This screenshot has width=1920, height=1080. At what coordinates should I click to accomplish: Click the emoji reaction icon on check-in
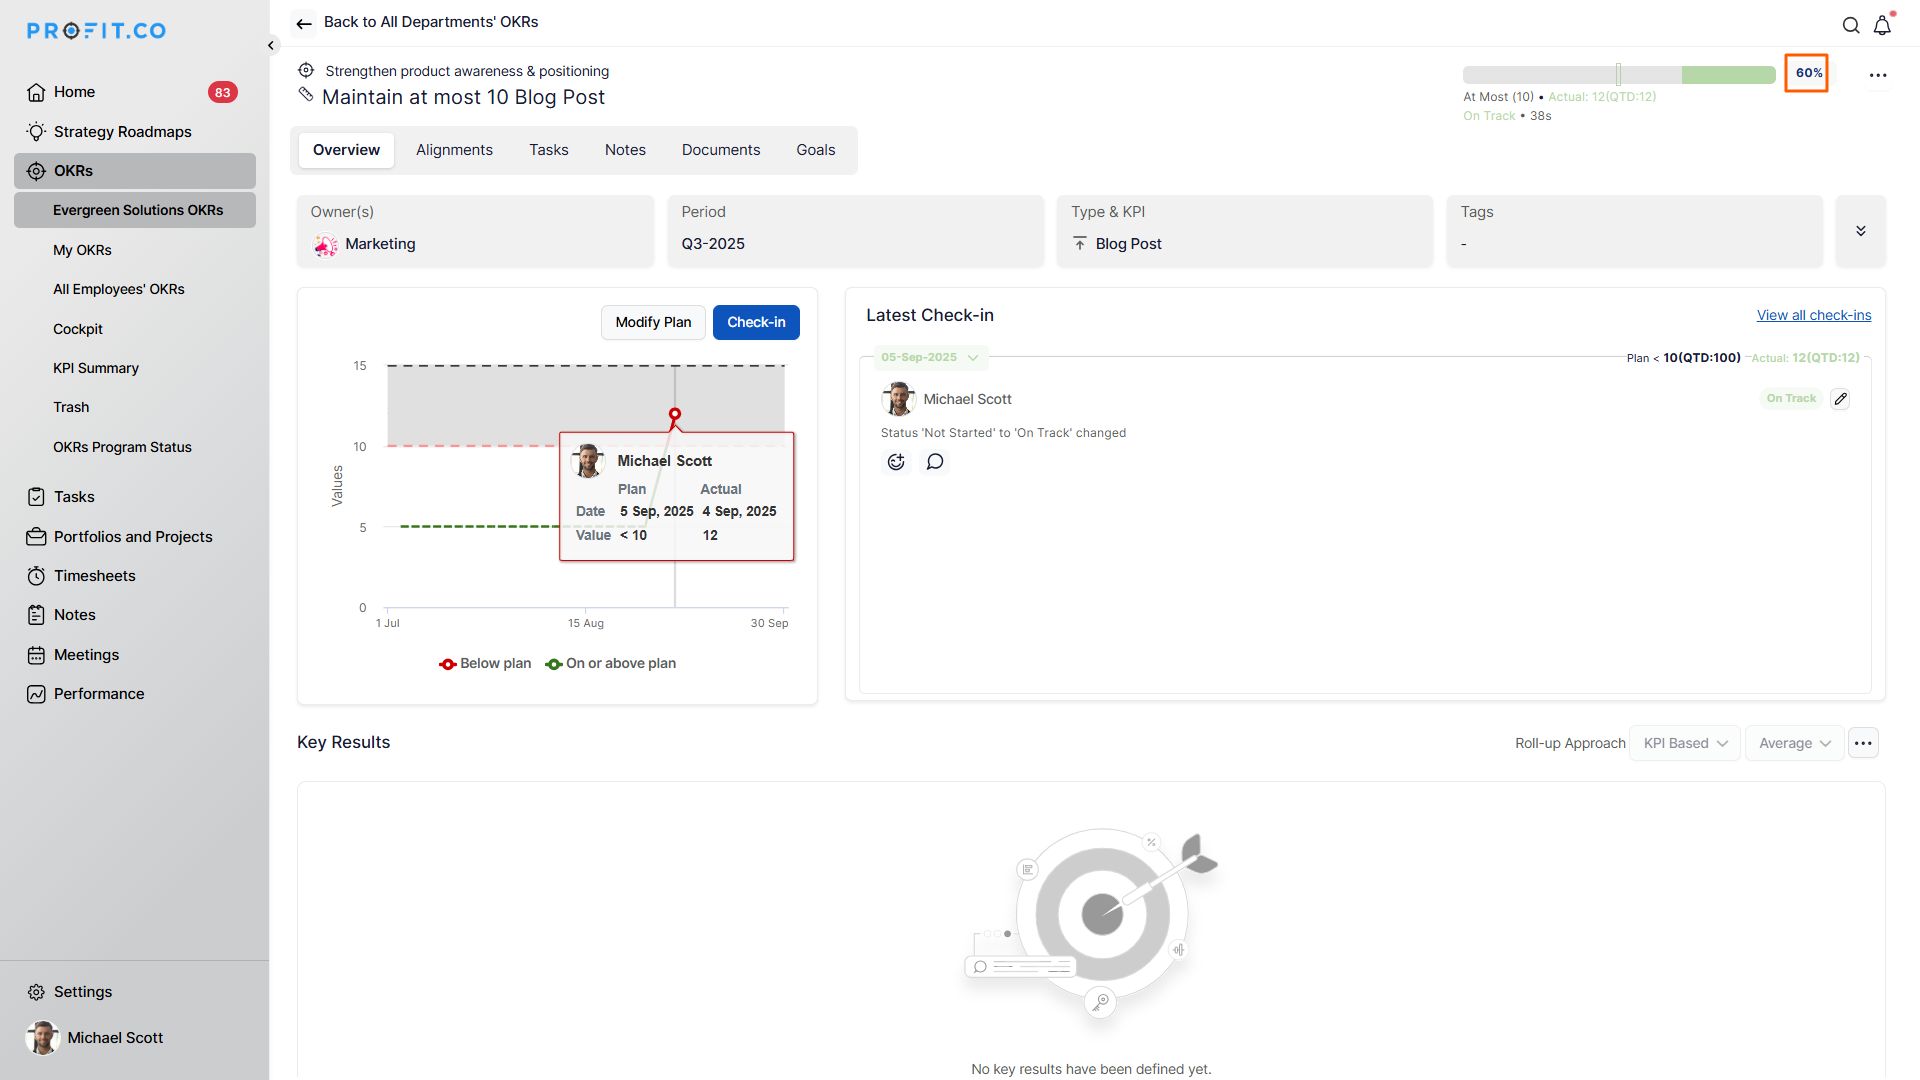pyautogui.click(x=896, y=462)
